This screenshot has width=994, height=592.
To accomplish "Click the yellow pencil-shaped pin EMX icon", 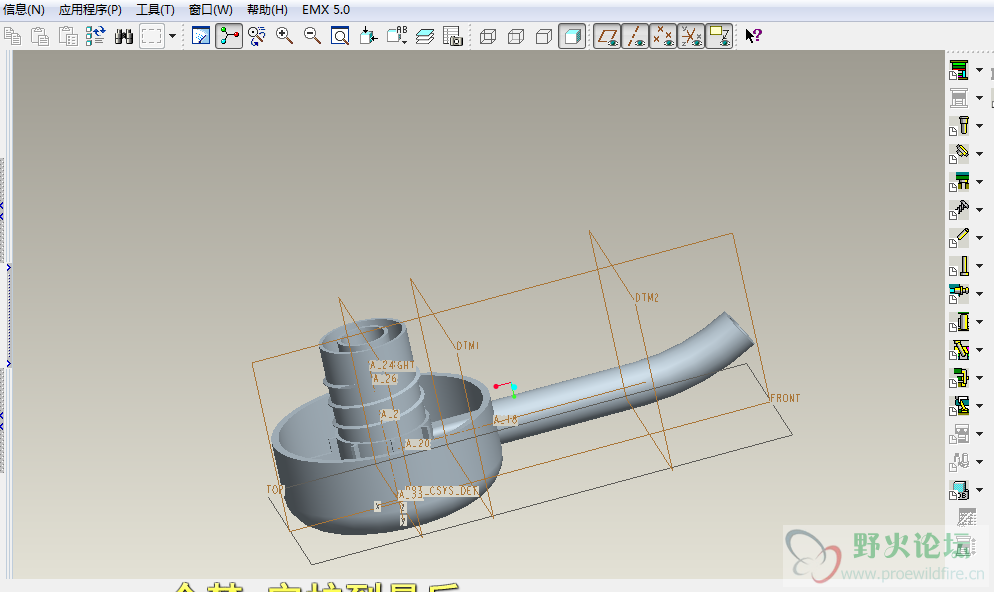I will [959, 238].
